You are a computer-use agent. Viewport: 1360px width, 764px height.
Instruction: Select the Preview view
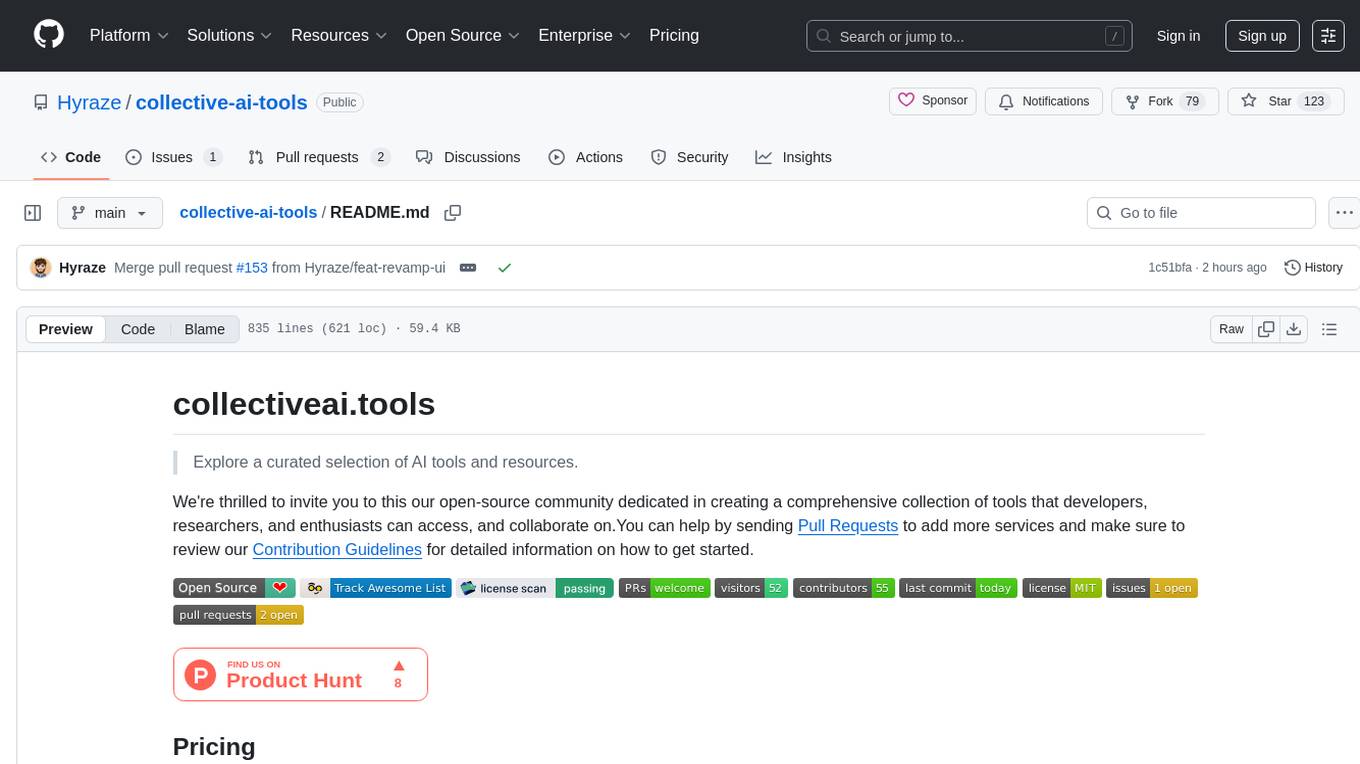[66, 329]
